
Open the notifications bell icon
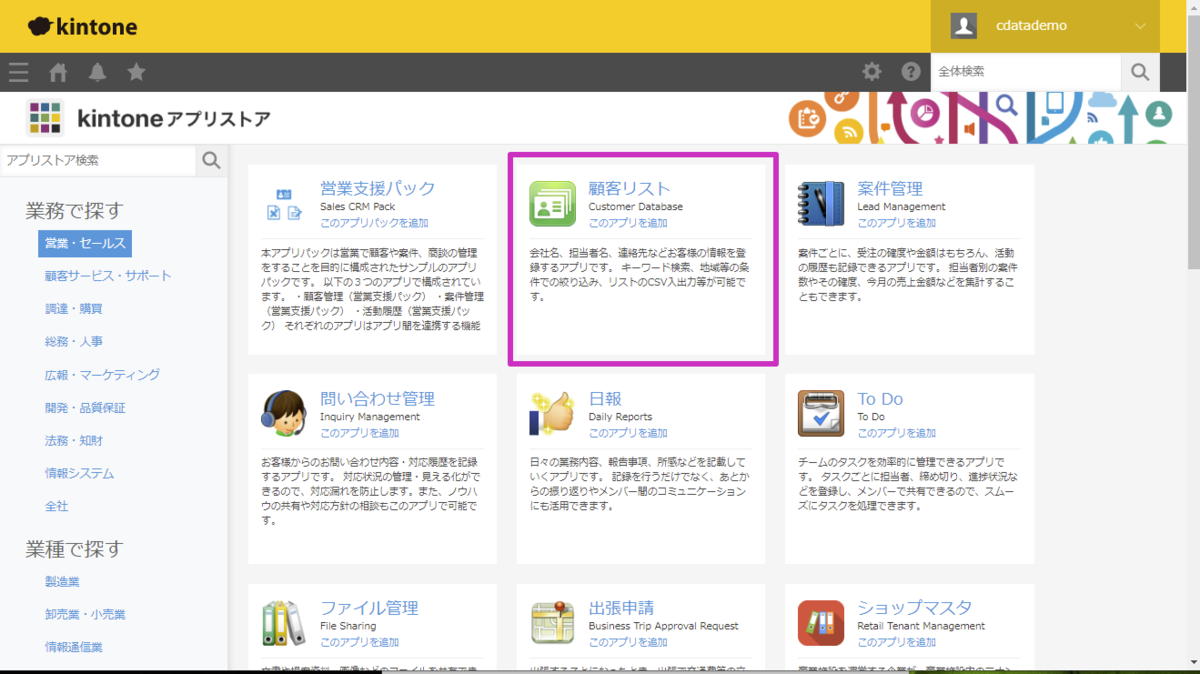tap(97, 72)
